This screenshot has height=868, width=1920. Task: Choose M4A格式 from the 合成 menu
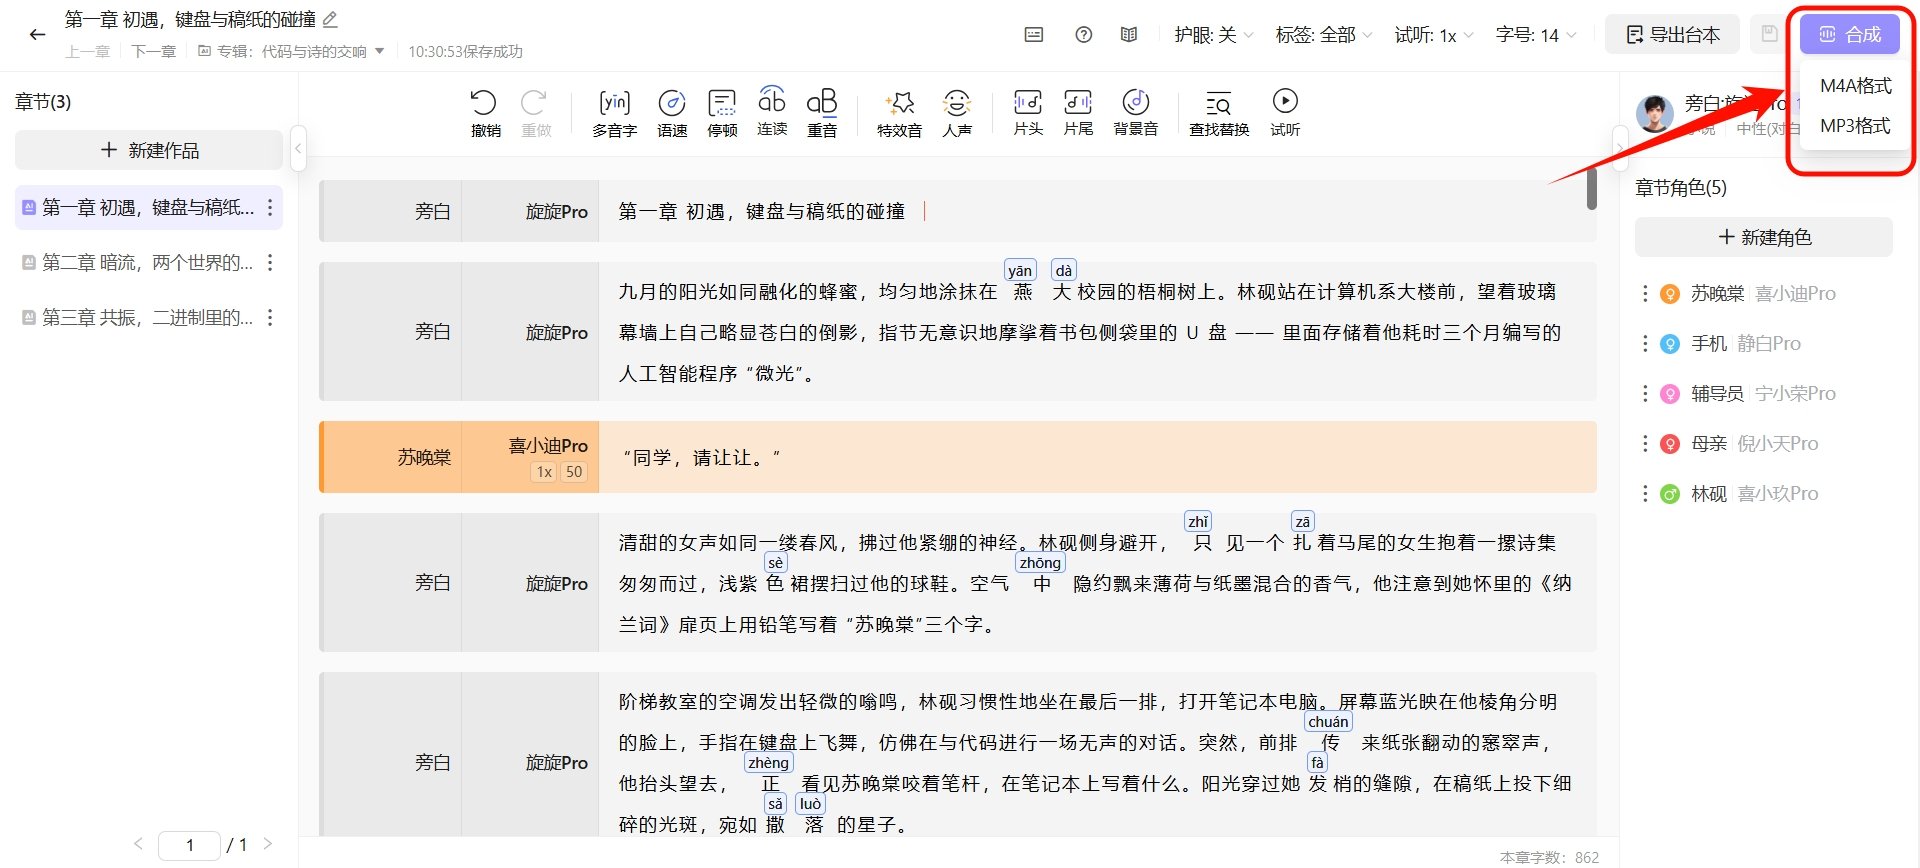pos(1855,86)
